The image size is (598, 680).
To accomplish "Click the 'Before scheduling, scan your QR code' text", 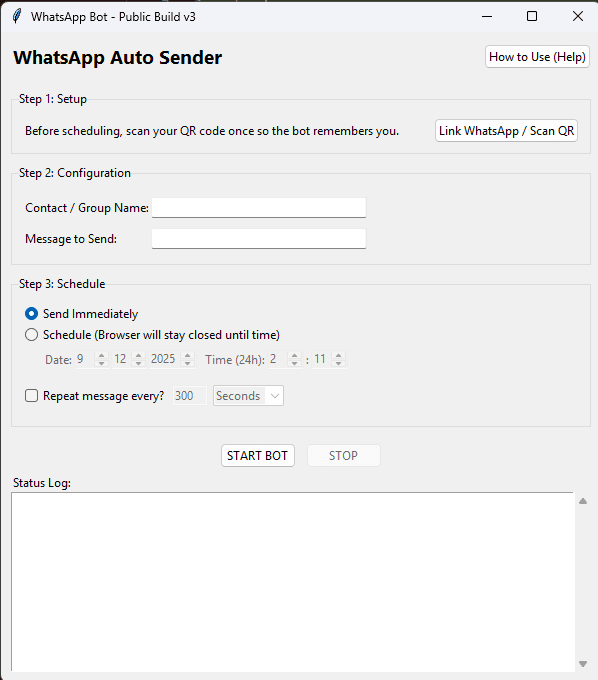I will 212,131.
